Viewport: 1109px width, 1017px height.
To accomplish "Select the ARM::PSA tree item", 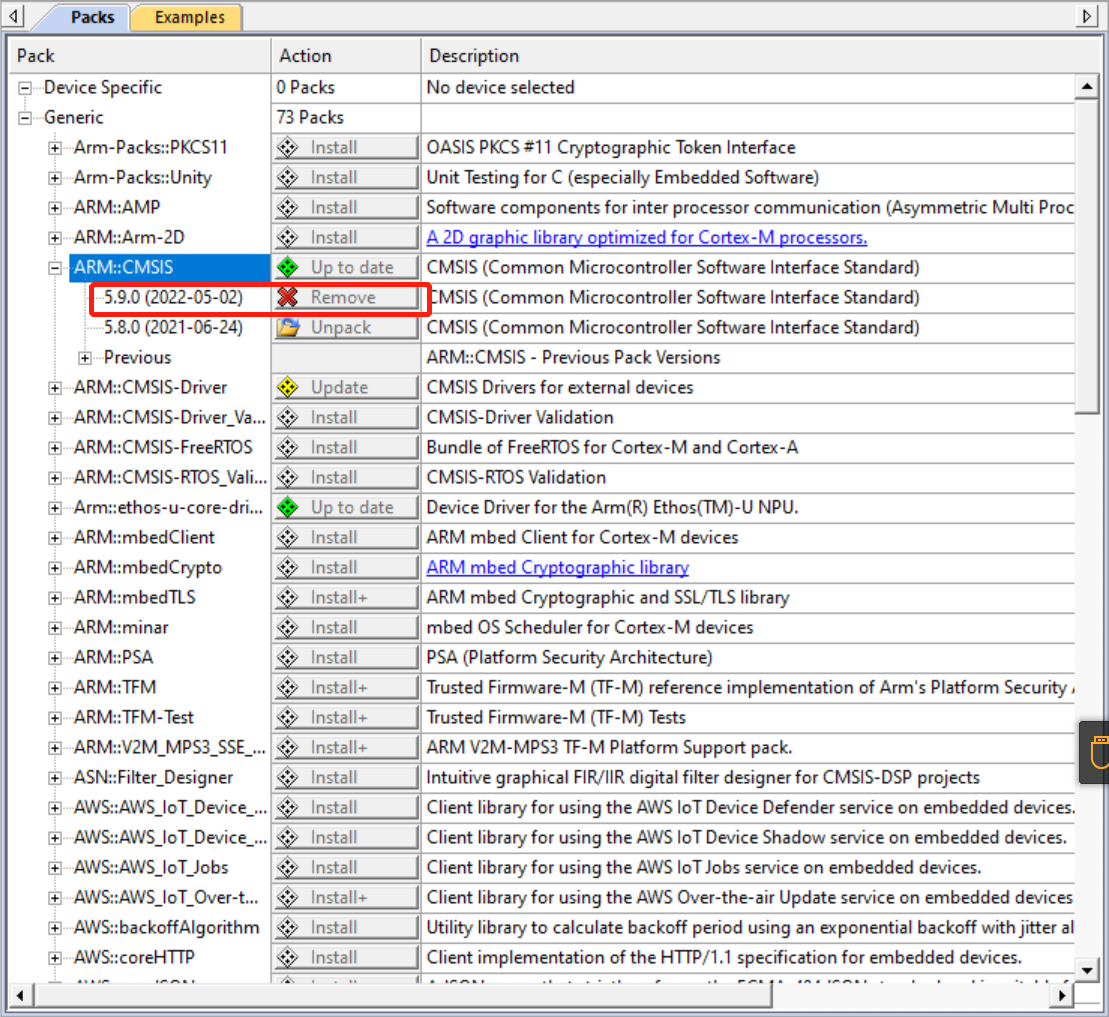I will point(113,658).
